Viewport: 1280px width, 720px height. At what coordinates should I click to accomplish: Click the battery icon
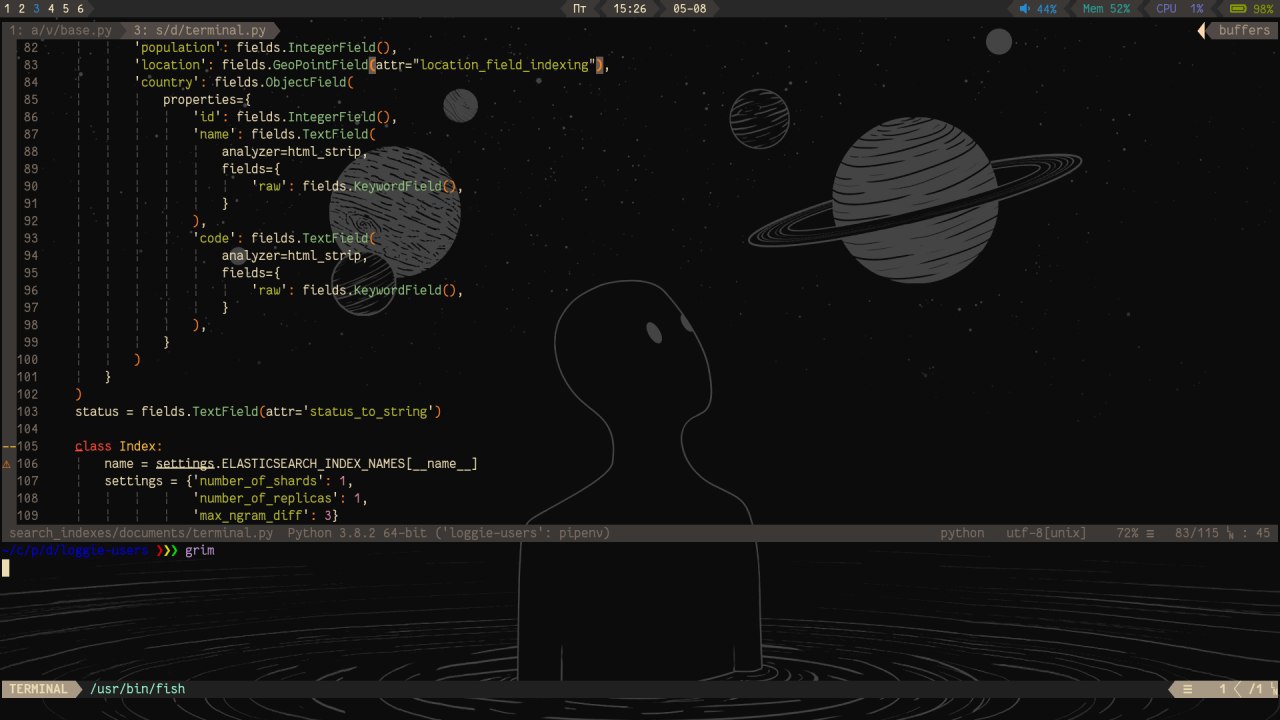[x=1237, y=8]
